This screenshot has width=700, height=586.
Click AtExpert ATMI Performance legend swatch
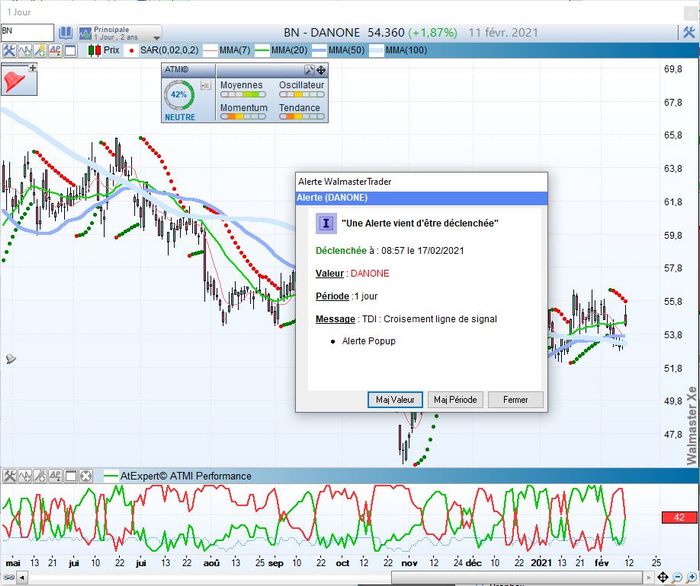coord(111,476)
